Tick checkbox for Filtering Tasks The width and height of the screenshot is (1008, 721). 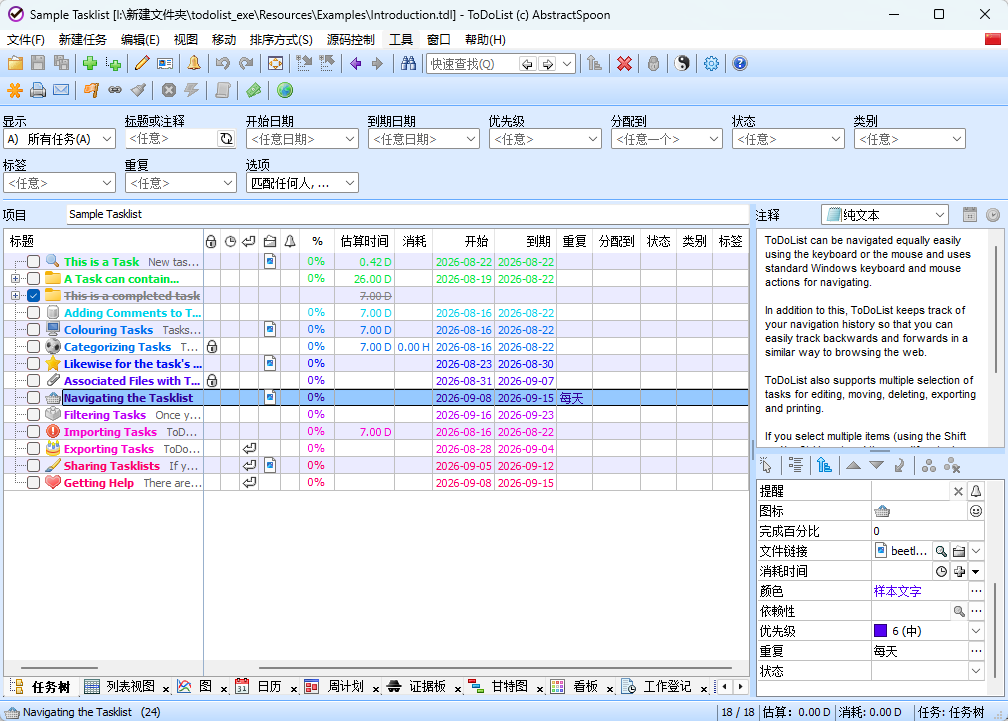click(x=33, y=415)
